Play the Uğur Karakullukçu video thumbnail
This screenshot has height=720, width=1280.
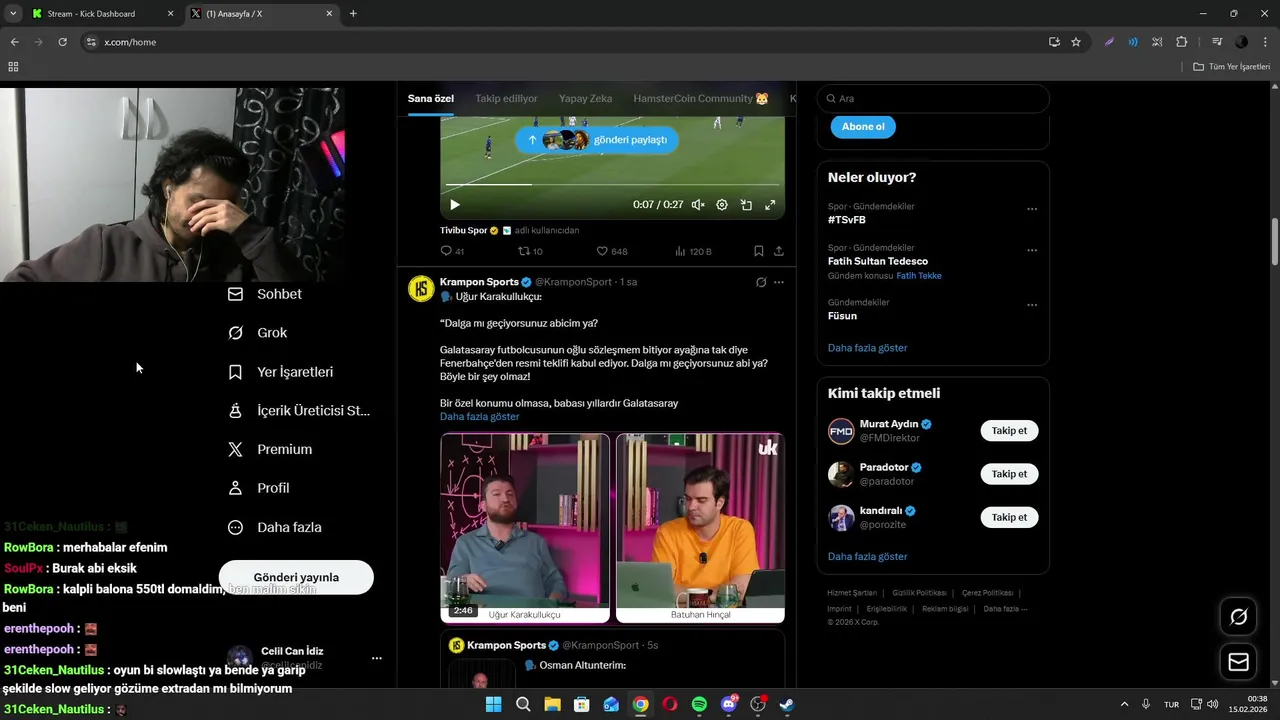coord(525,527)
